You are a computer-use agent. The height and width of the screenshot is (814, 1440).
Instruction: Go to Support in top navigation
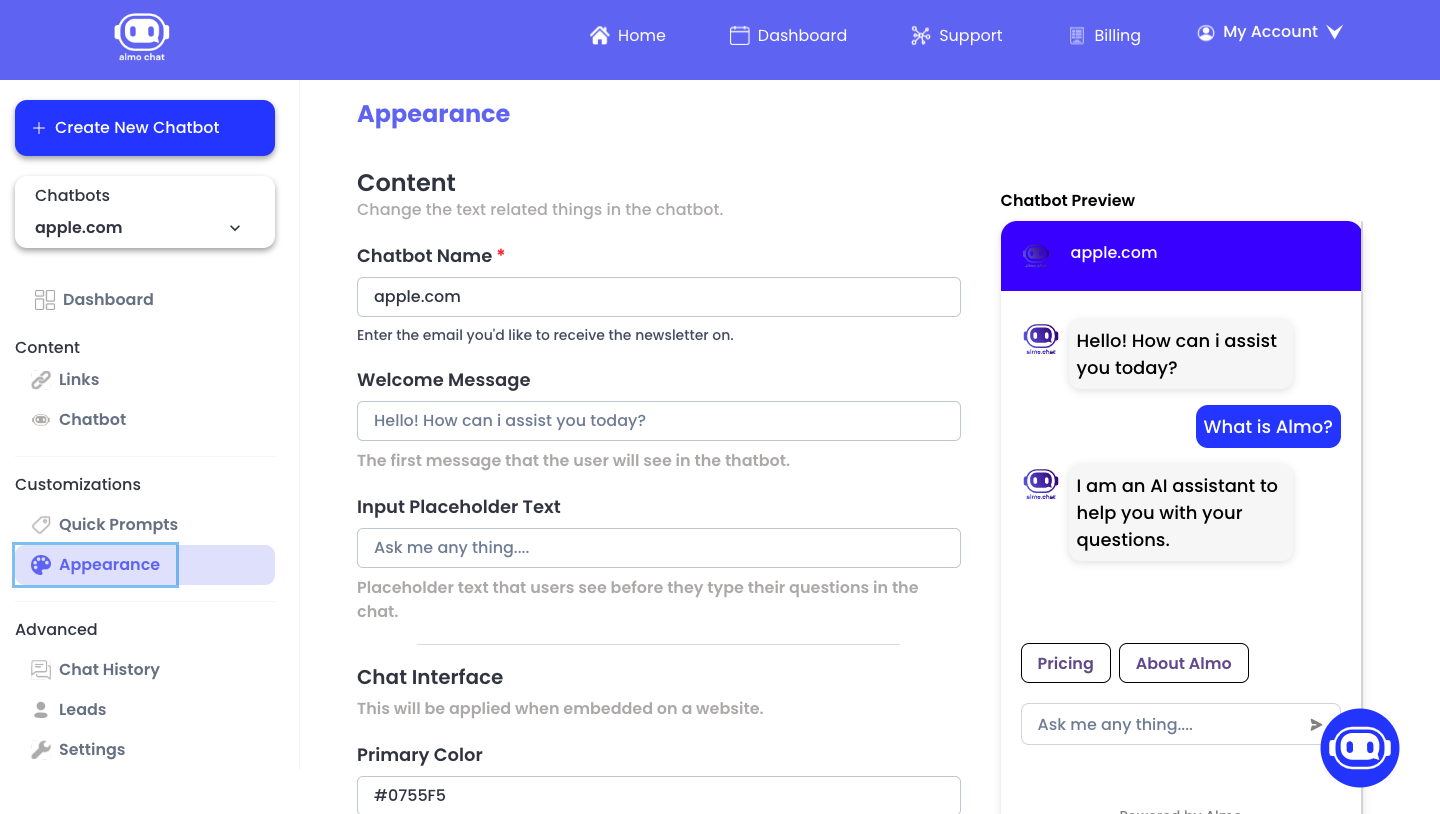click(x=956, y=36)
